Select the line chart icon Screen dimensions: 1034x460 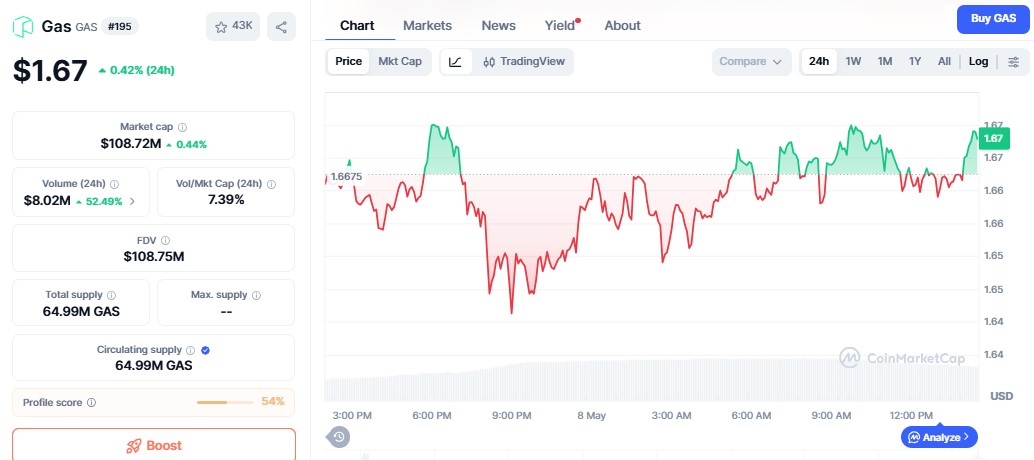[456, 61]
